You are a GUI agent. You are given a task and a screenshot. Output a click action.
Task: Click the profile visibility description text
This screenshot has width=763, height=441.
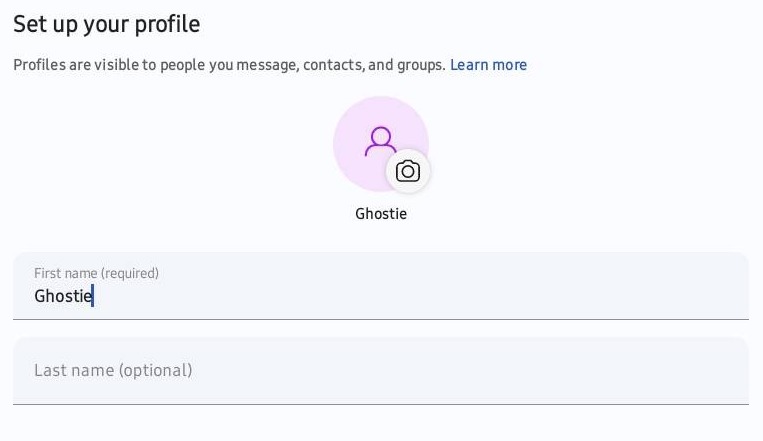point(229,65)
